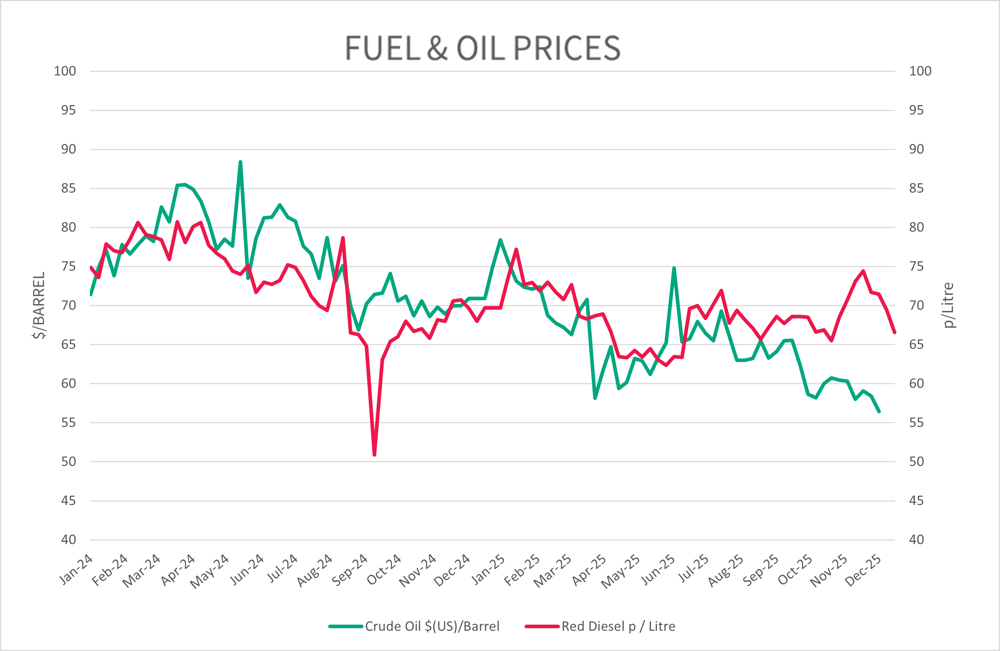1000x651 pixels.
Task: Click the crude oil line's highest peak near 88
Action: (x=241, y=162)
